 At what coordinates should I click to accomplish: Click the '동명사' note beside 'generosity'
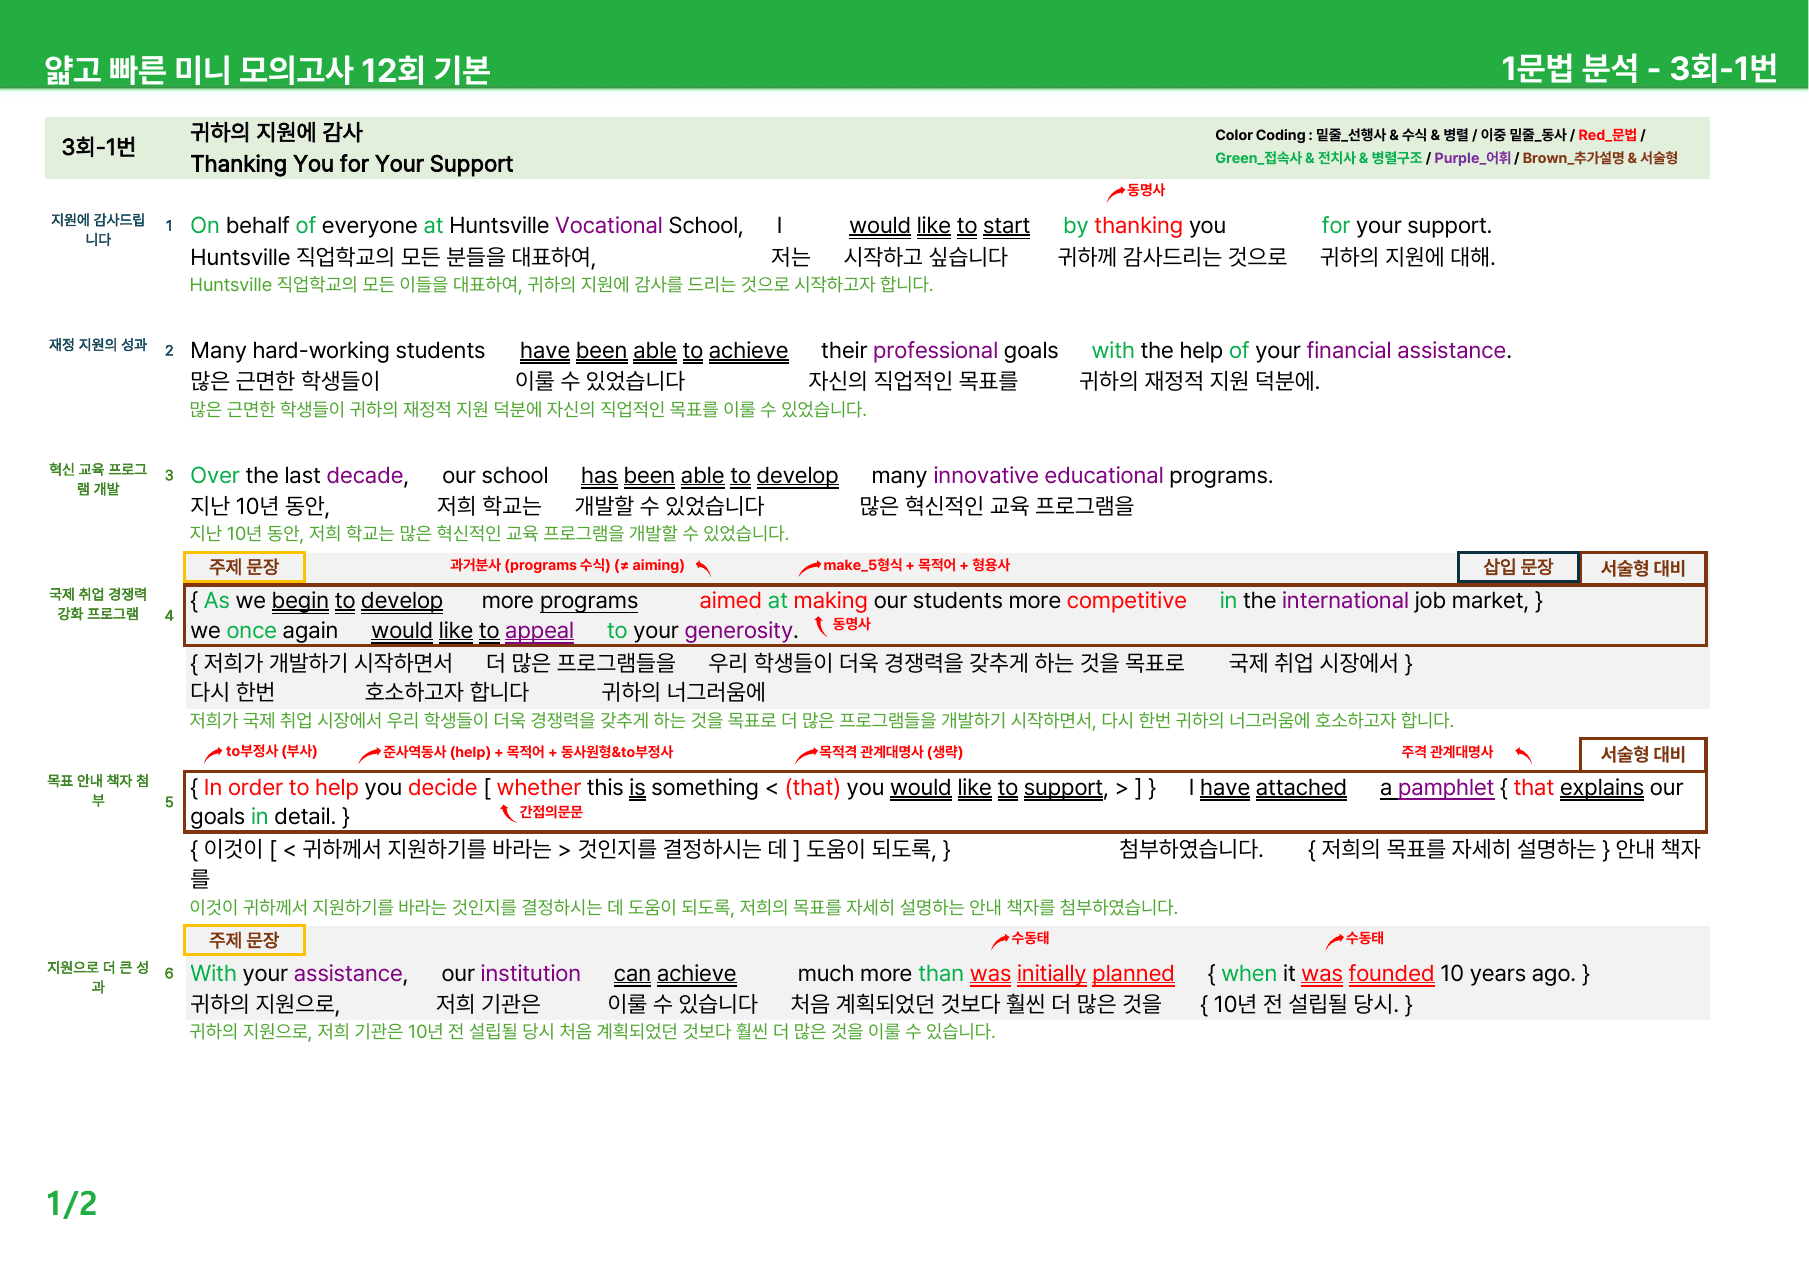tap(852, 624)
